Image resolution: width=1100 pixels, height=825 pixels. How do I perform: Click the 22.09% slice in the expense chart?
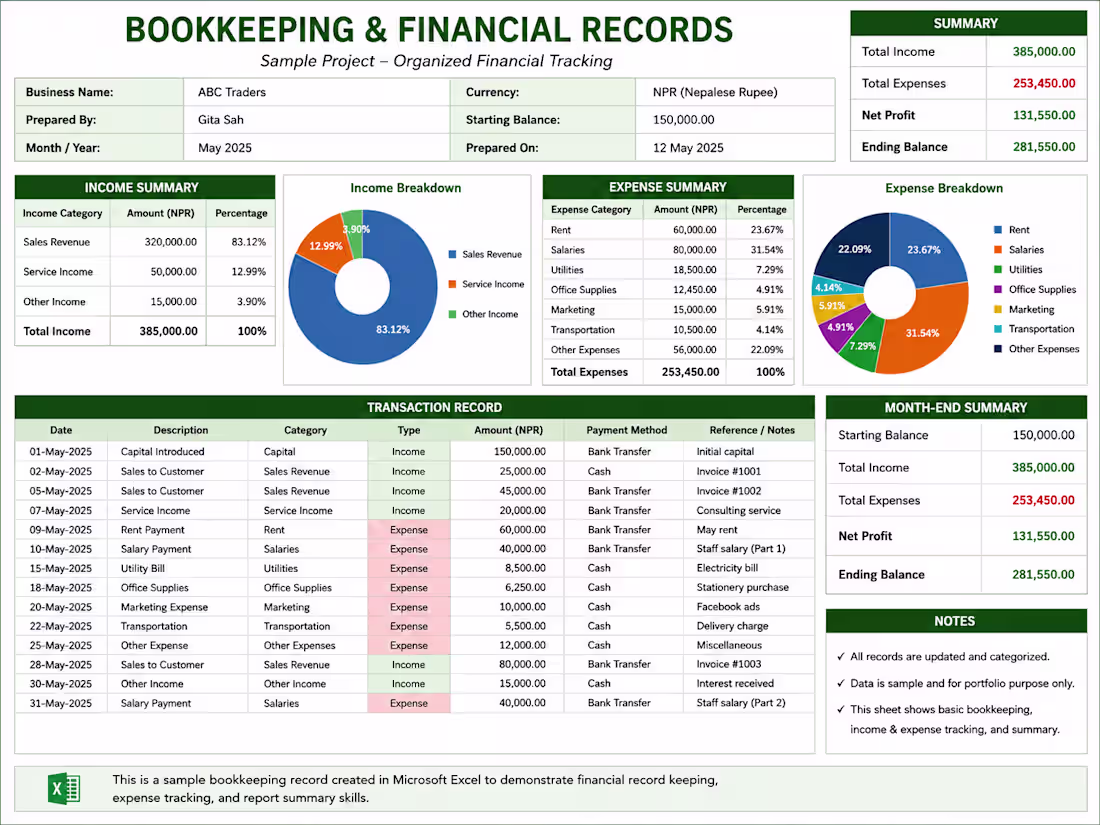click(854, 249)
